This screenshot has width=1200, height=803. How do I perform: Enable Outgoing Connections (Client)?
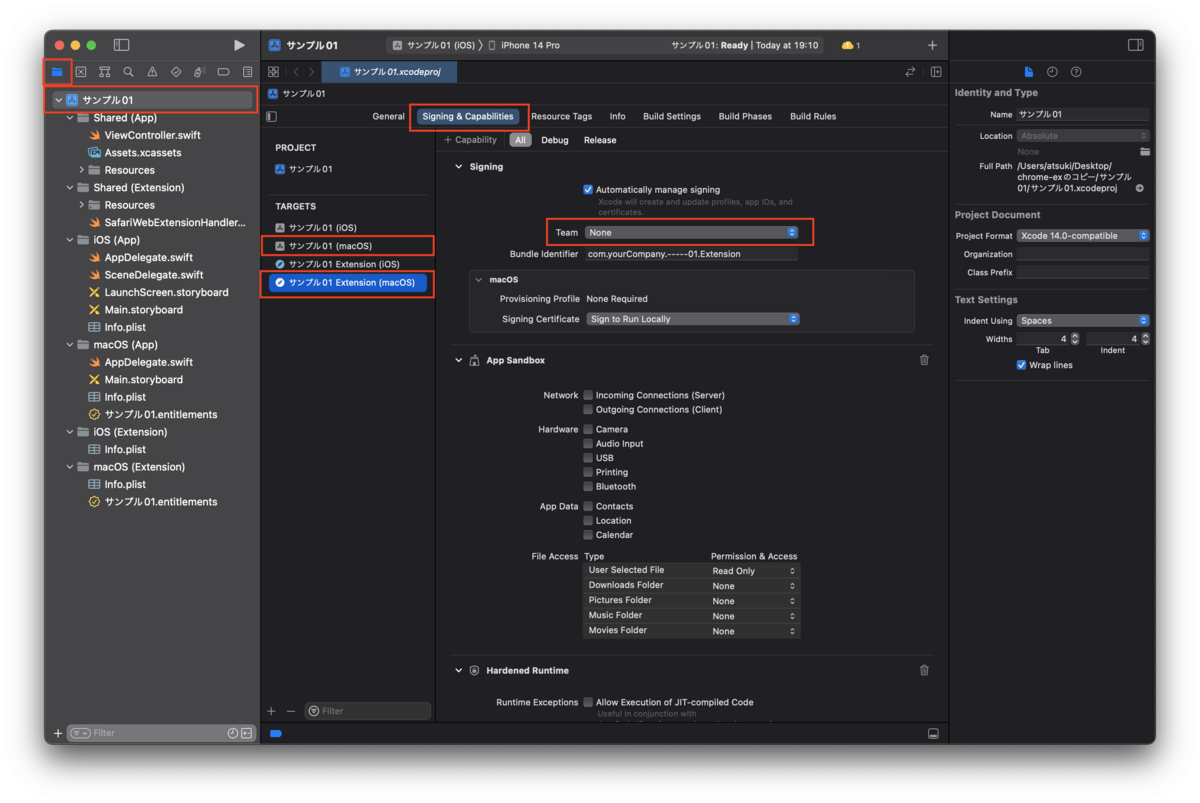[x=588, y=409]
